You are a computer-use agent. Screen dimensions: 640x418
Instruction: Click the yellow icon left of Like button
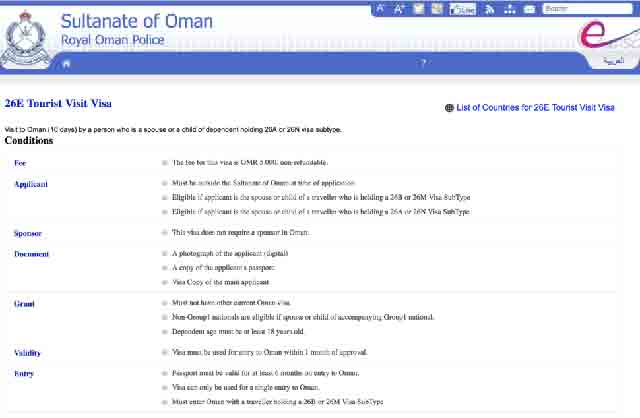437,9
